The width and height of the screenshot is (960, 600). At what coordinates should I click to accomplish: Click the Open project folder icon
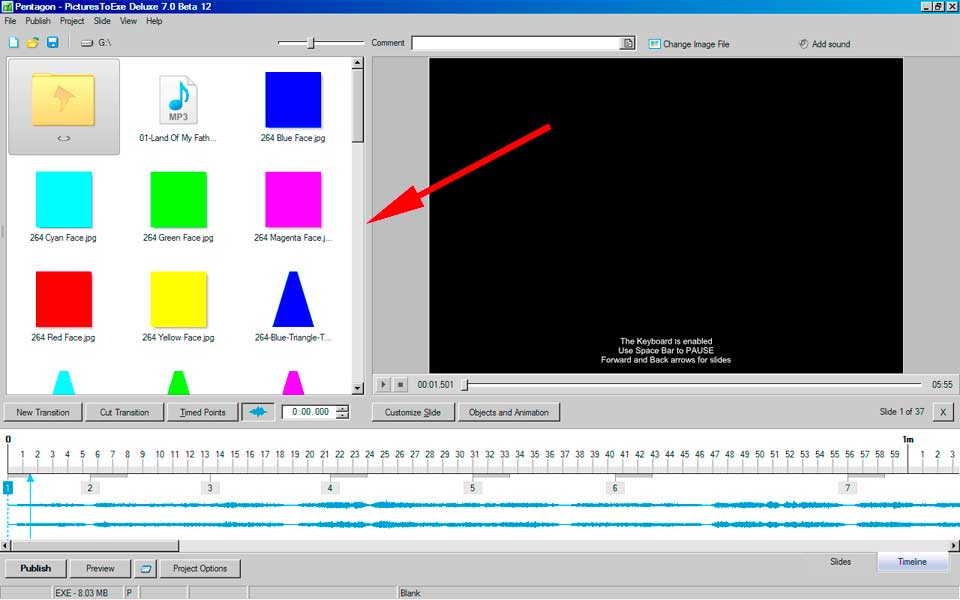coord(32,43)
